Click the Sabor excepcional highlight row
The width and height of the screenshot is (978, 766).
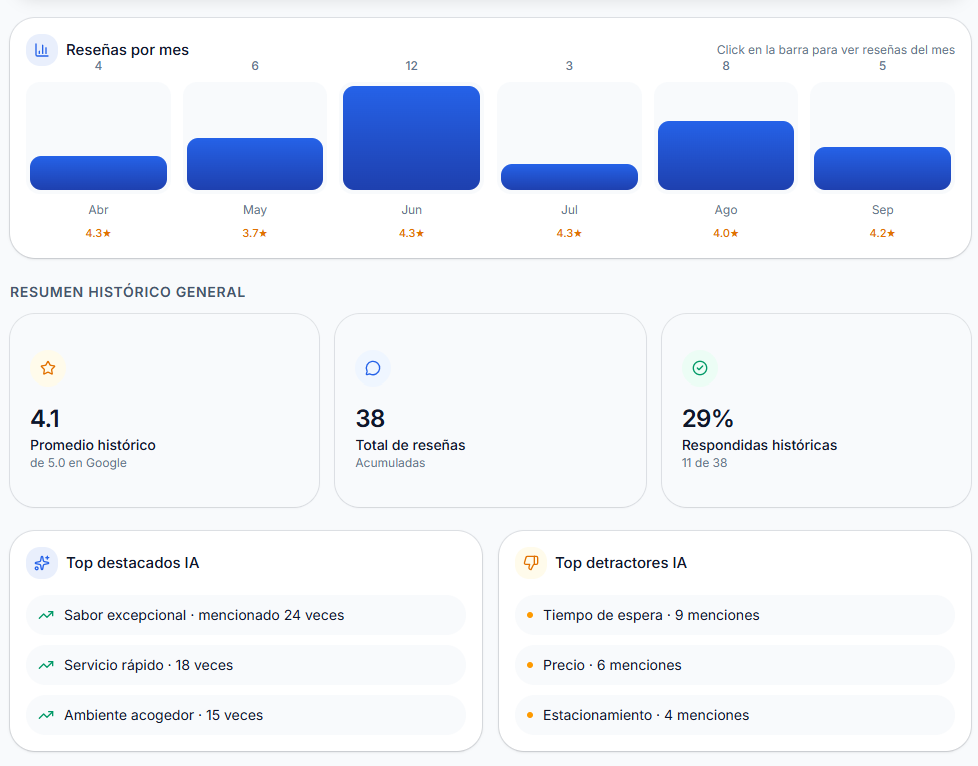click(246, 615)
